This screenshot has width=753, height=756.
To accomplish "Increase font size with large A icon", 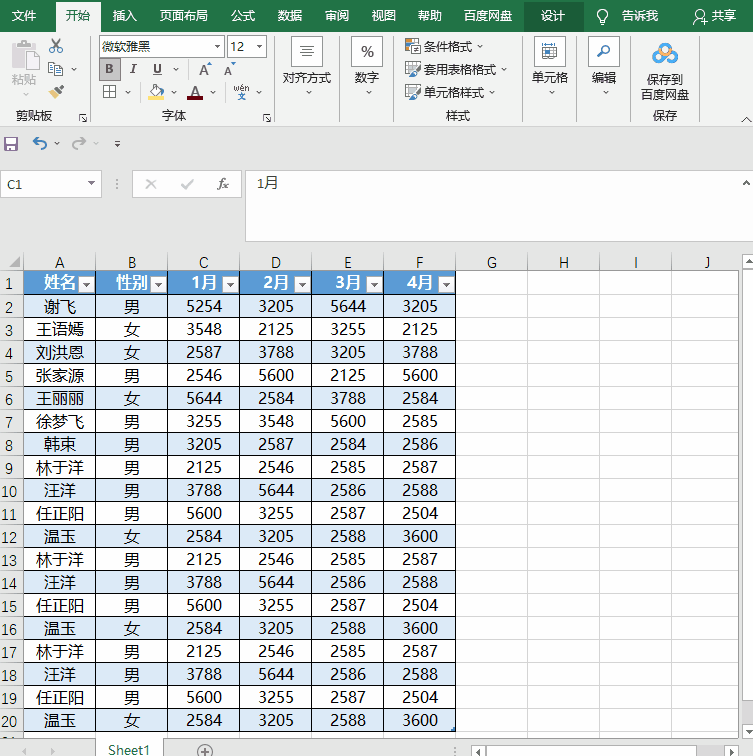I will click(x=204, y=69).
